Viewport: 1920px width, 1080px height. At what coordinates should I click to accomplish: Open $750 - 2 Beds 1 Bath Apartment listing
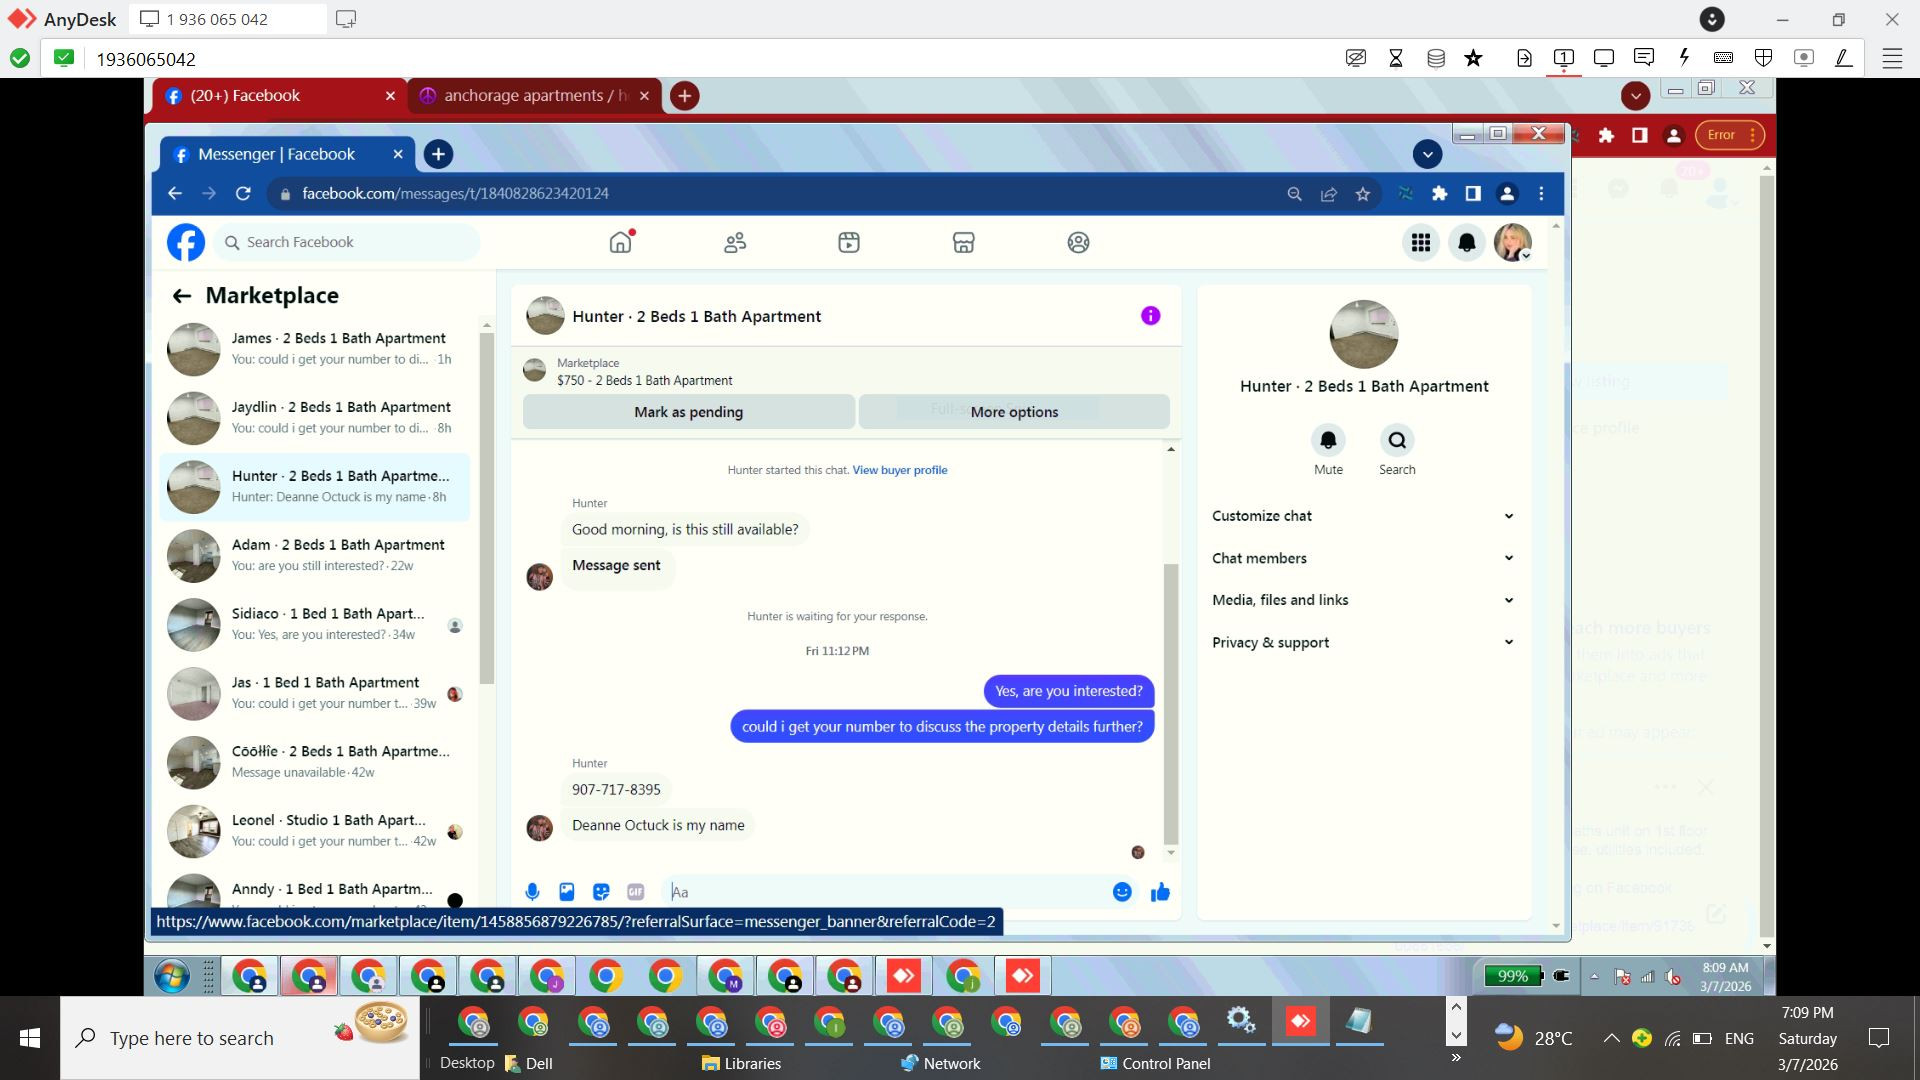point(645,372)
